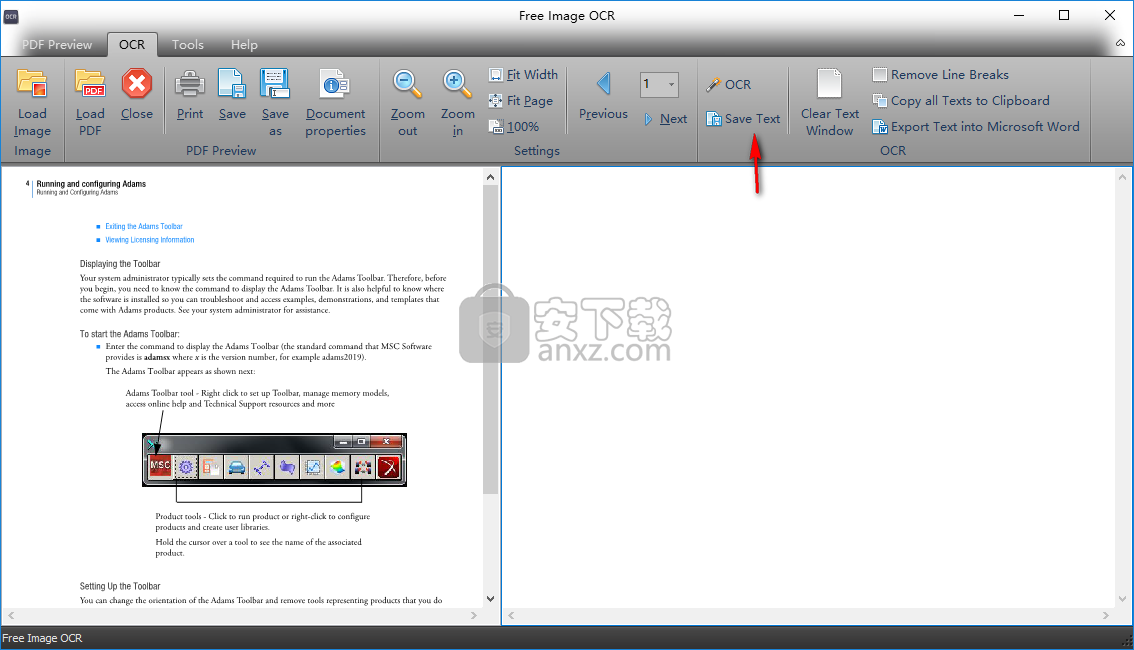The image size is (1134, 650).
Task: Click the 'Setting Up the Toolbar' heading
Action: pyautogui.click(x=120, y=586)
